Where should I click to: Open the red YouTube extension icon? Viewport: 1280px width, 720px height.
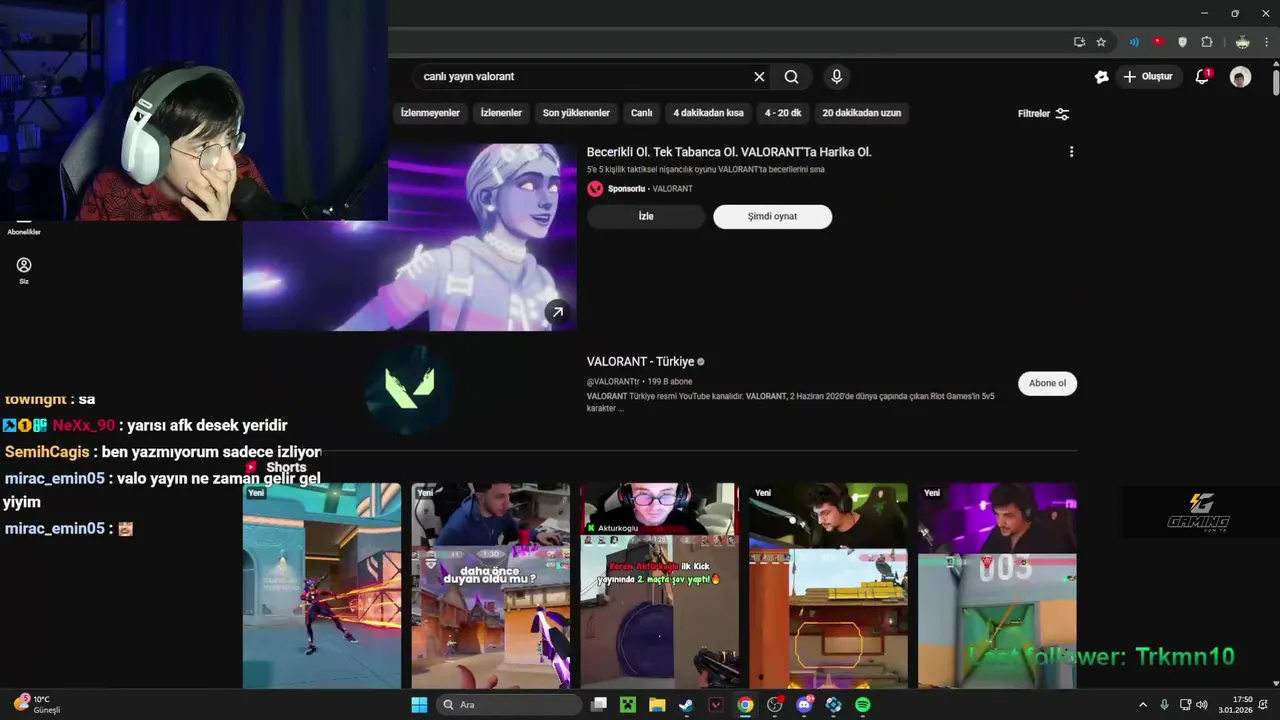1158,42
